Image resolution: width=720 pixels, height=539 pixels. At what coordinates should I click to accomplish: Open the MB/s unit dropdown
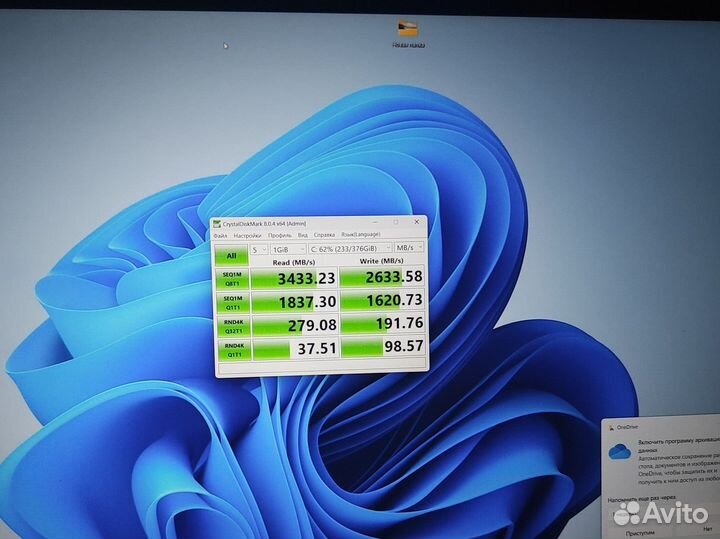coord(409,247)
